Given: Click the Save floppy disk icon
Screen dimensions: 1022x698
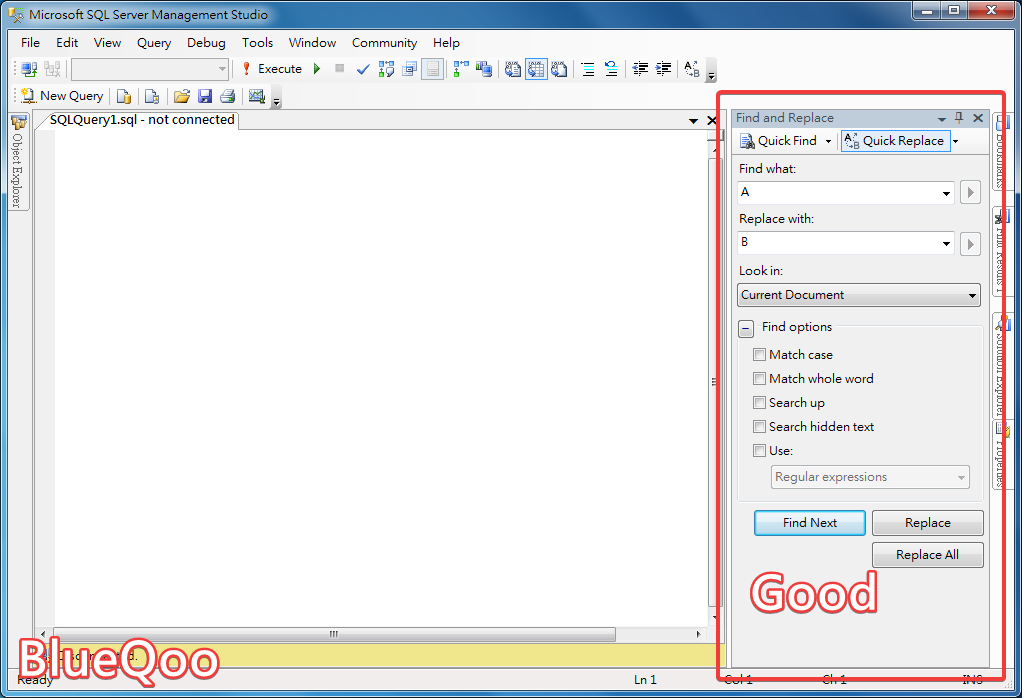Looking at the screenshot, I should point(205,96).
